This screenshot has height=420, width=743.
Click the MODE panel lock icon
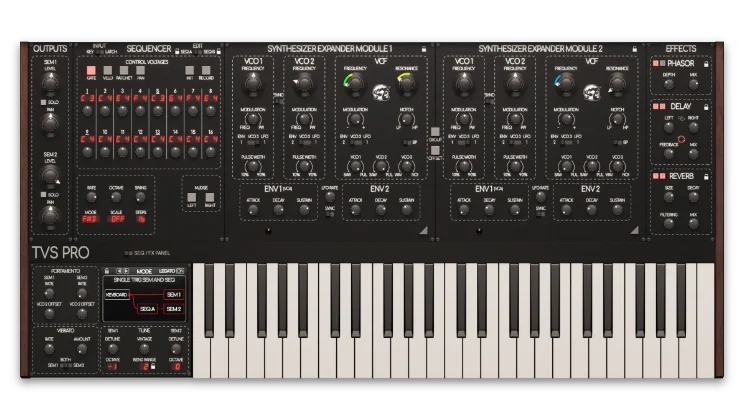[108, 271]
